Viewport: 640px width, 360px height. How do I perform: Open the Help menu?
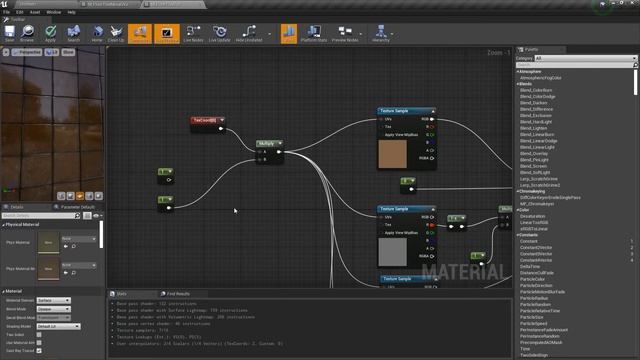(x=71, y=12)
